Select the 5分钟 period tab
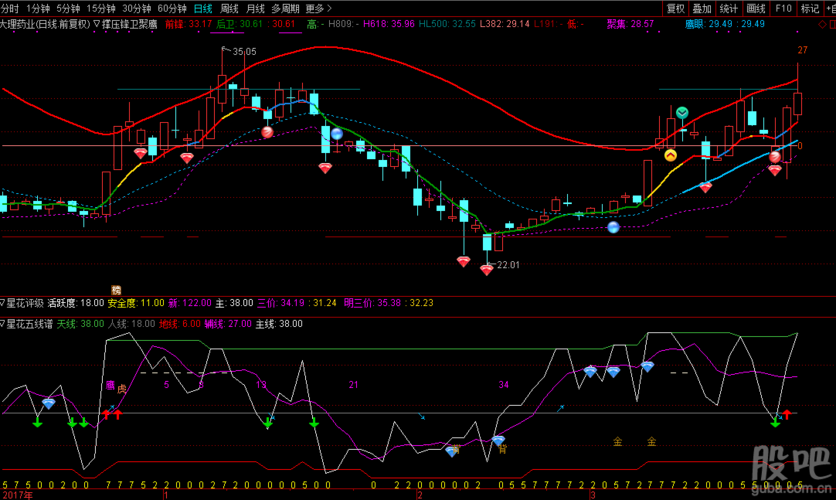Viewport: 836px width, 500px height. pos(68,9)
